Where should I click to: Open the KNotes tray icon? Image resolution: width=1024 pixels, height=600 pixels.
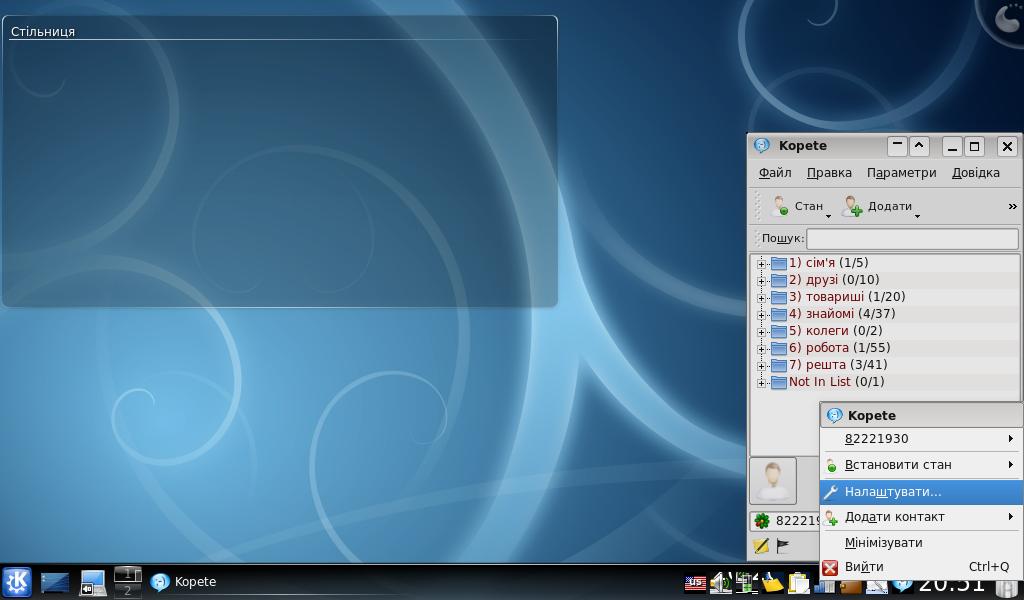(772, 582)
